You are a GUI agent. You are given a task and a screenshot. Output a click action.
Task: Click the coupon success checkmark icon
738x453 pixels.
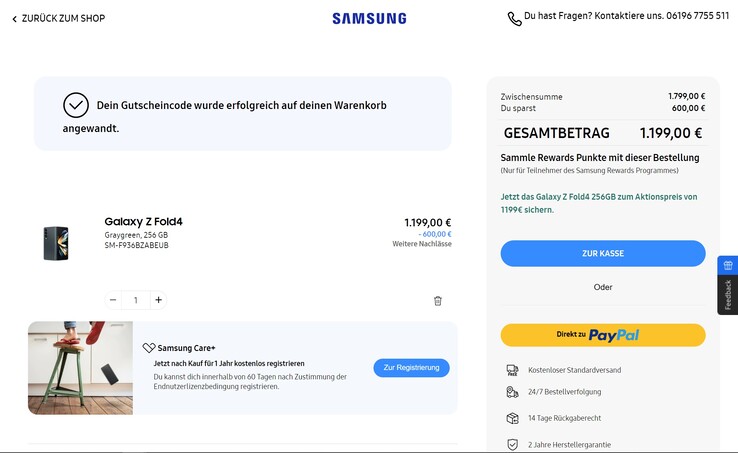pyautogui.click(x=76, y=105)
